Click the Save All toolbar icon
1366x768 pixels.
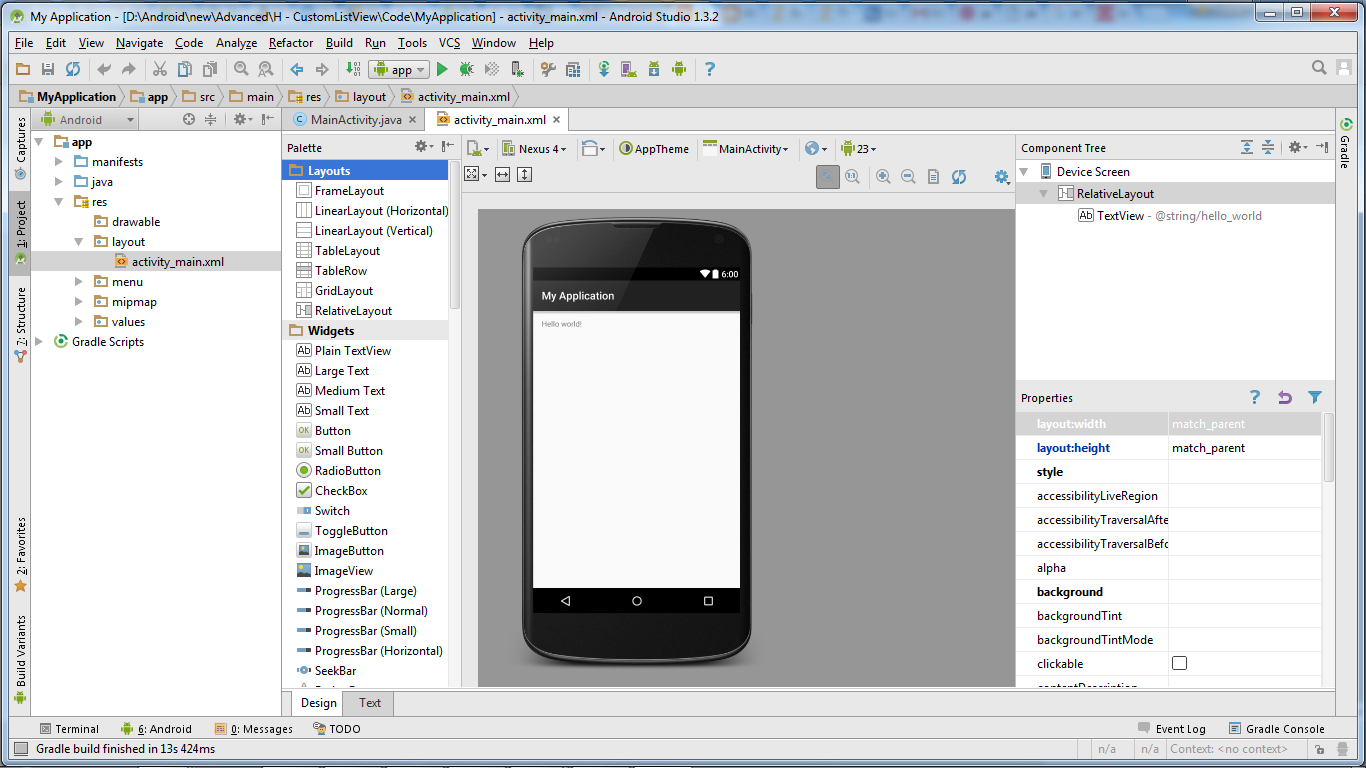(x=47, y=69)
